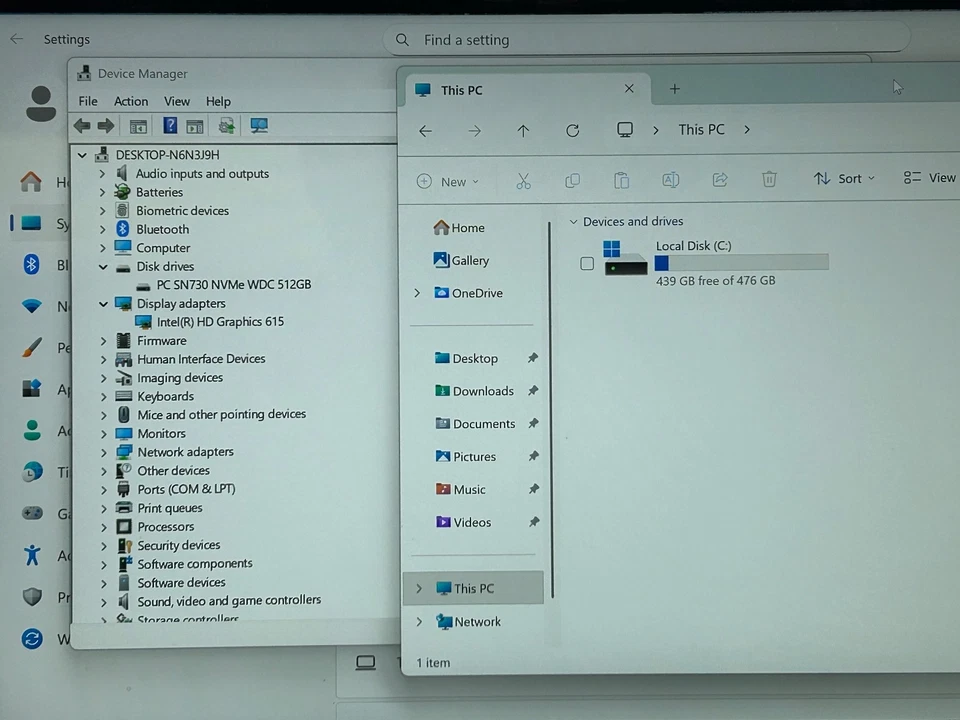
Task: Open Sort dropdown in File Explorer
Action: [844, 178]
